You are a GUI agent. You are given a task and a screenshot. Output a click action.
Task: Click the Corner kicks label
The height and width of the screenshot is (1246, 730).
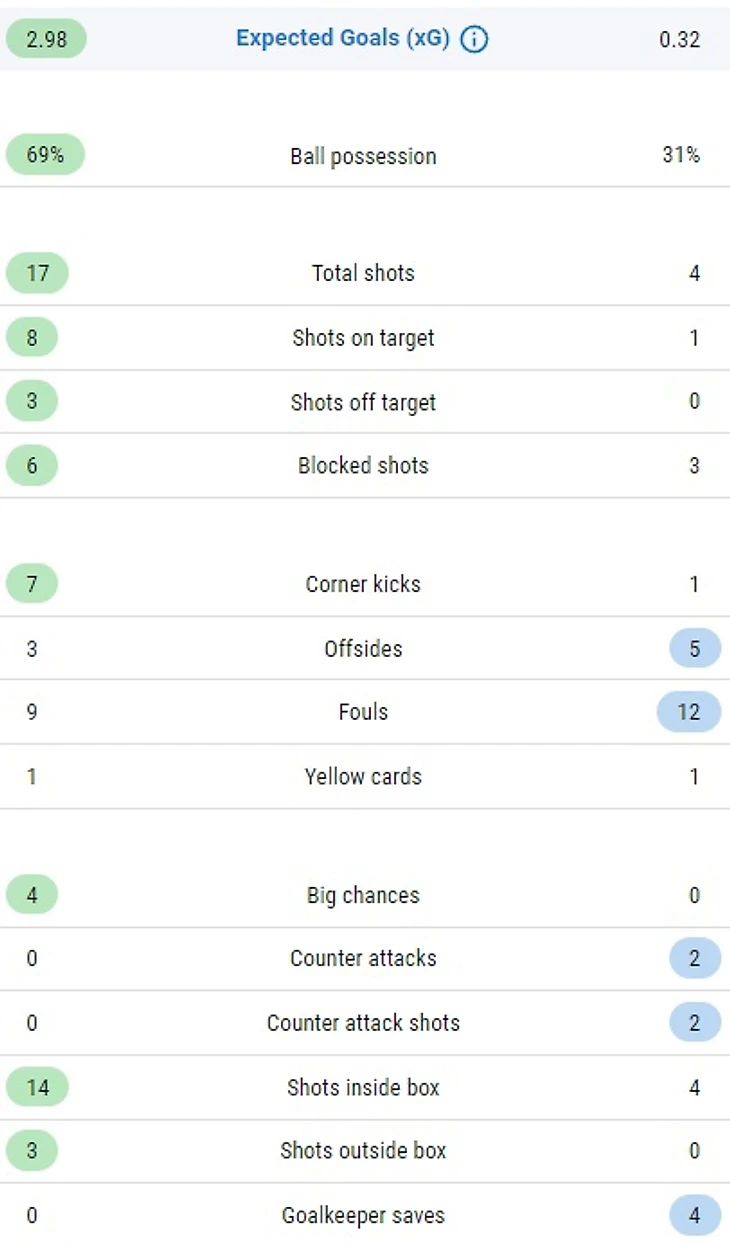click(363, 584)
